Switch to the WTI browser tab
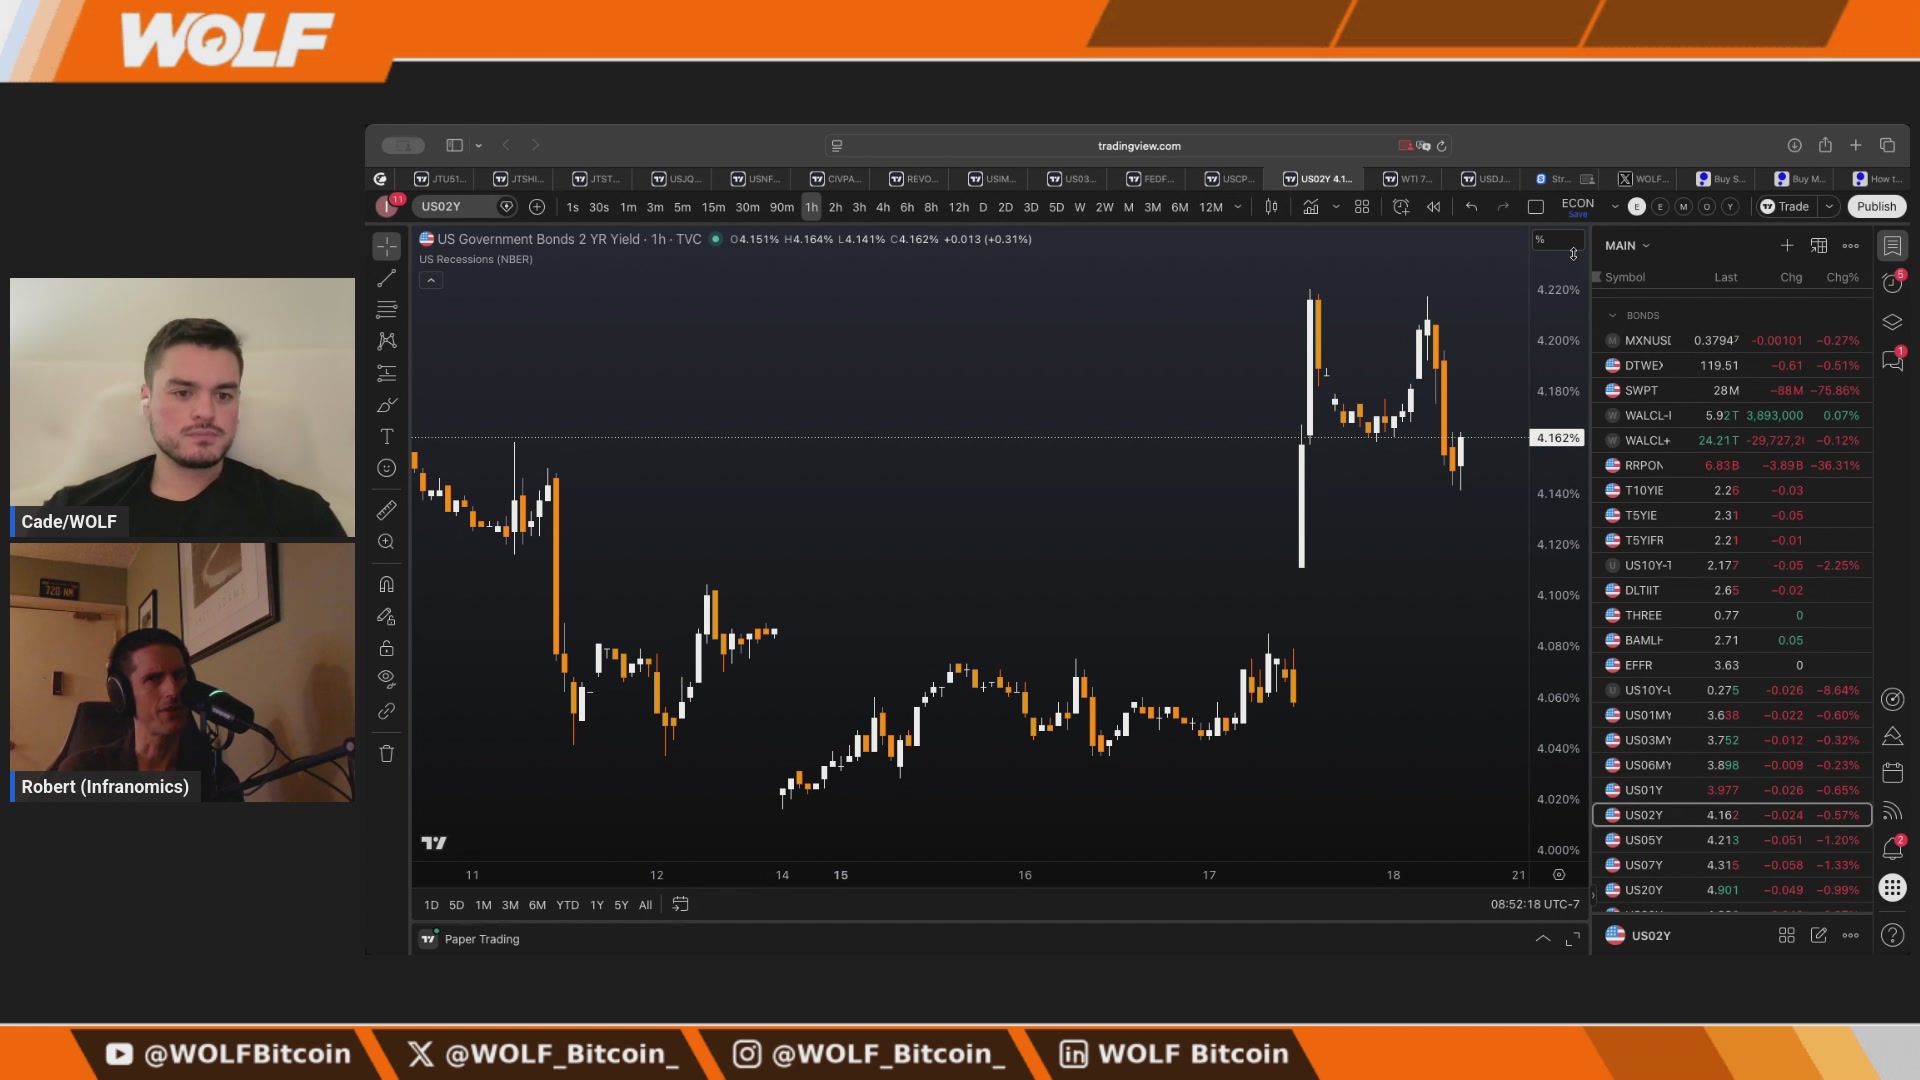 click(1408, 179)
